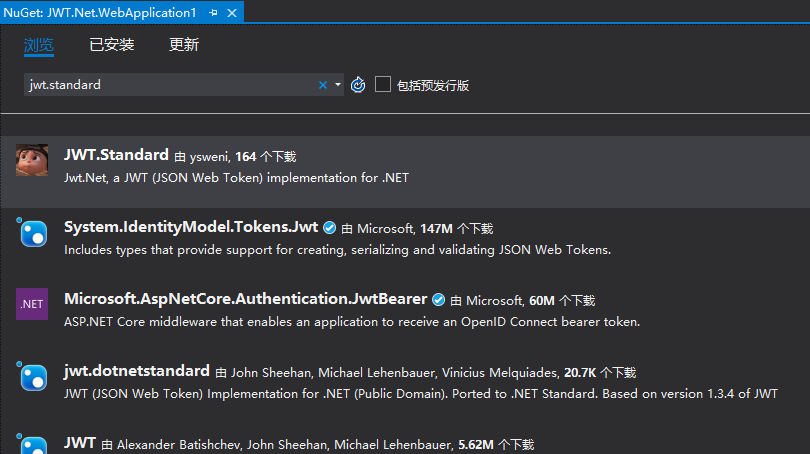Click the JWT.Standard package avatar icon
810x454 pixels.
(32, 160)
